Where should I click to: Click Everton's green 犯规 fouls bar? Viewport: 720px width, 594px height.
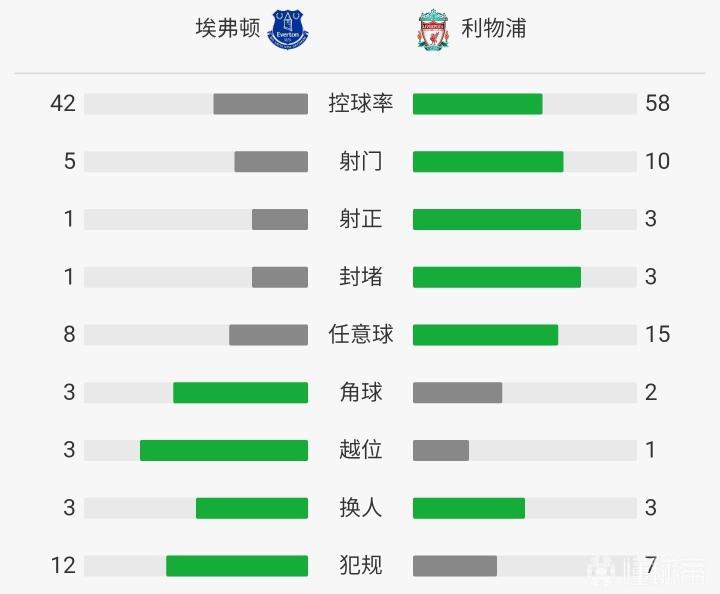237,566
